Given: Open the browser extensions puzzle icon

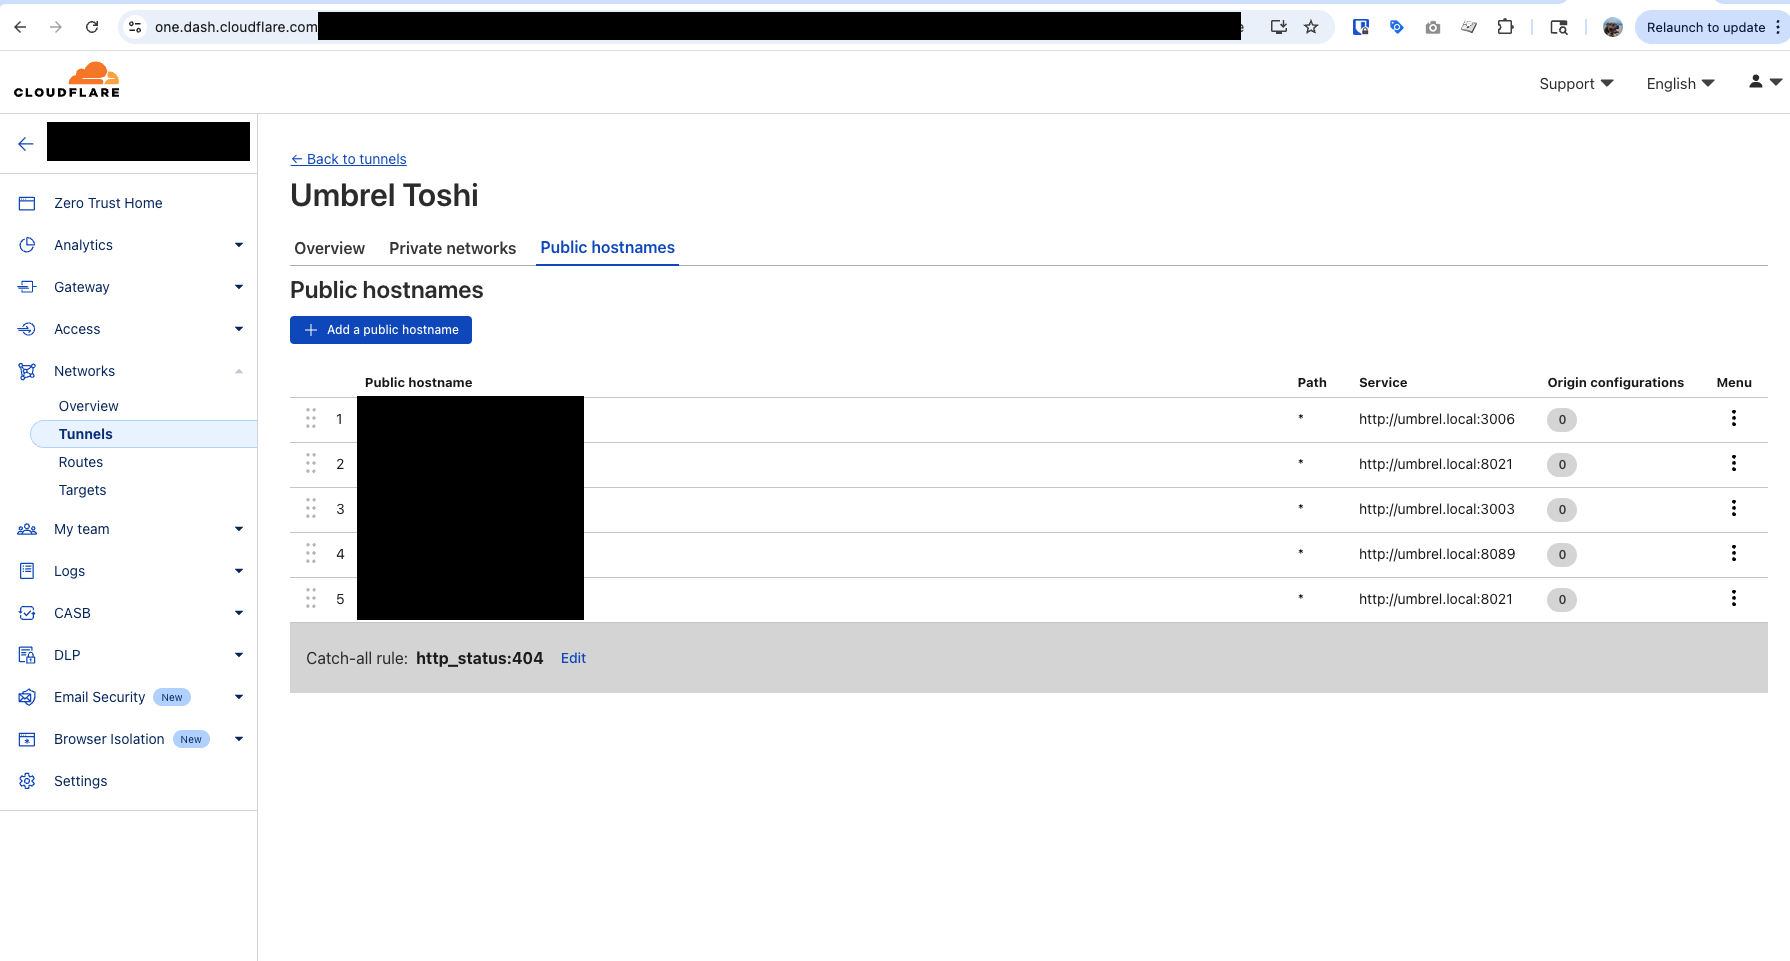Looking at the screenshot, I should (x=1505, y=27).
